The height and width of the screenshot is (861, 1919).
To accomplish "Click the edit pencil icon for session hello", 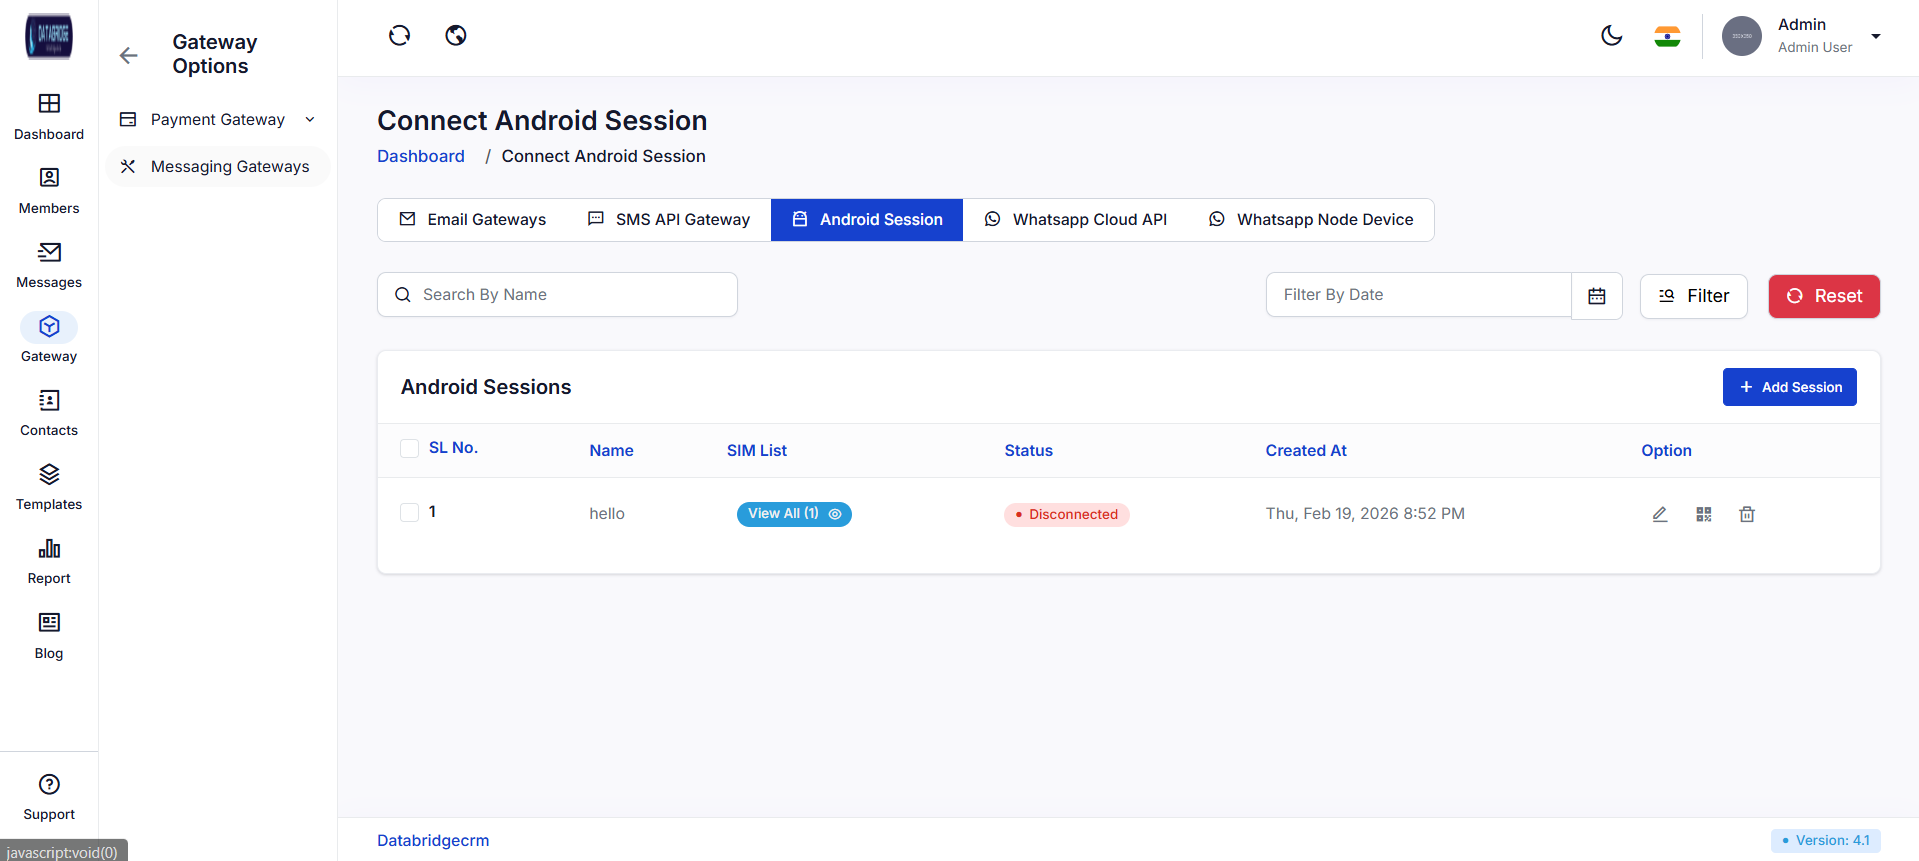I will [x=1659, y=514].
